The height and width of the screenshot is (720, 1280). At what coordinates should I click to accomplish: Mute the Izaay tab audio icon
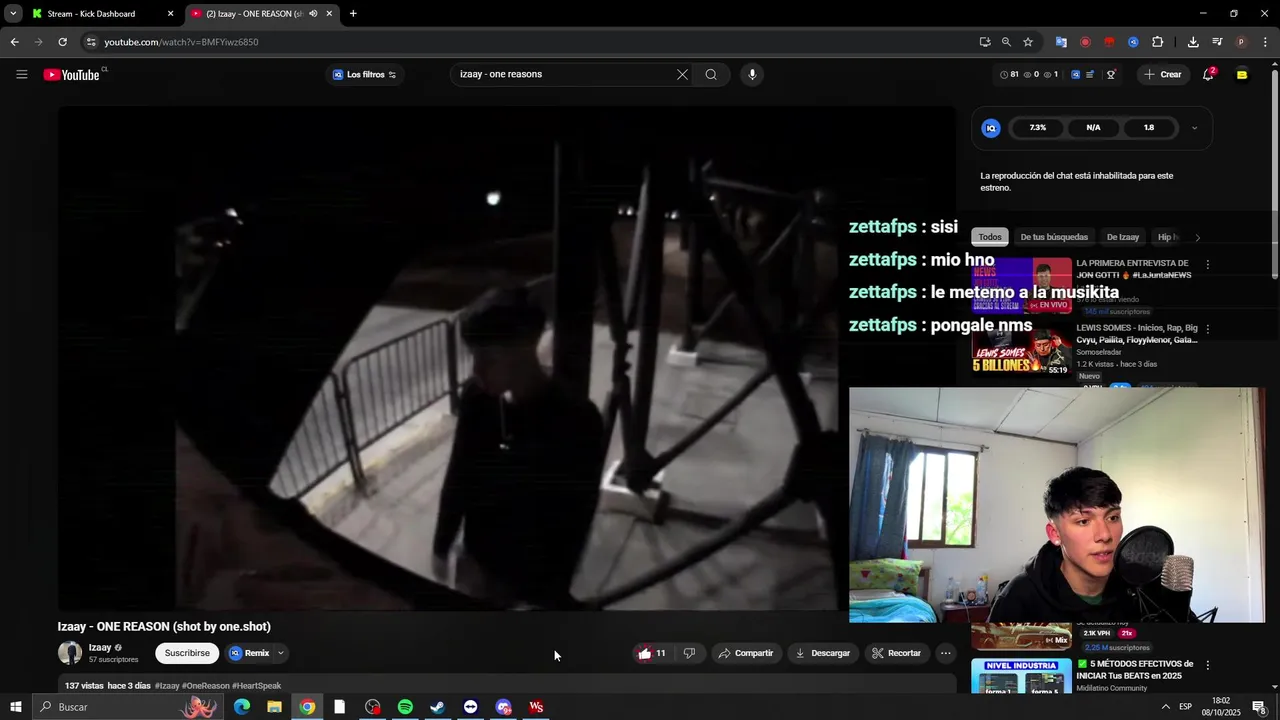313,14
